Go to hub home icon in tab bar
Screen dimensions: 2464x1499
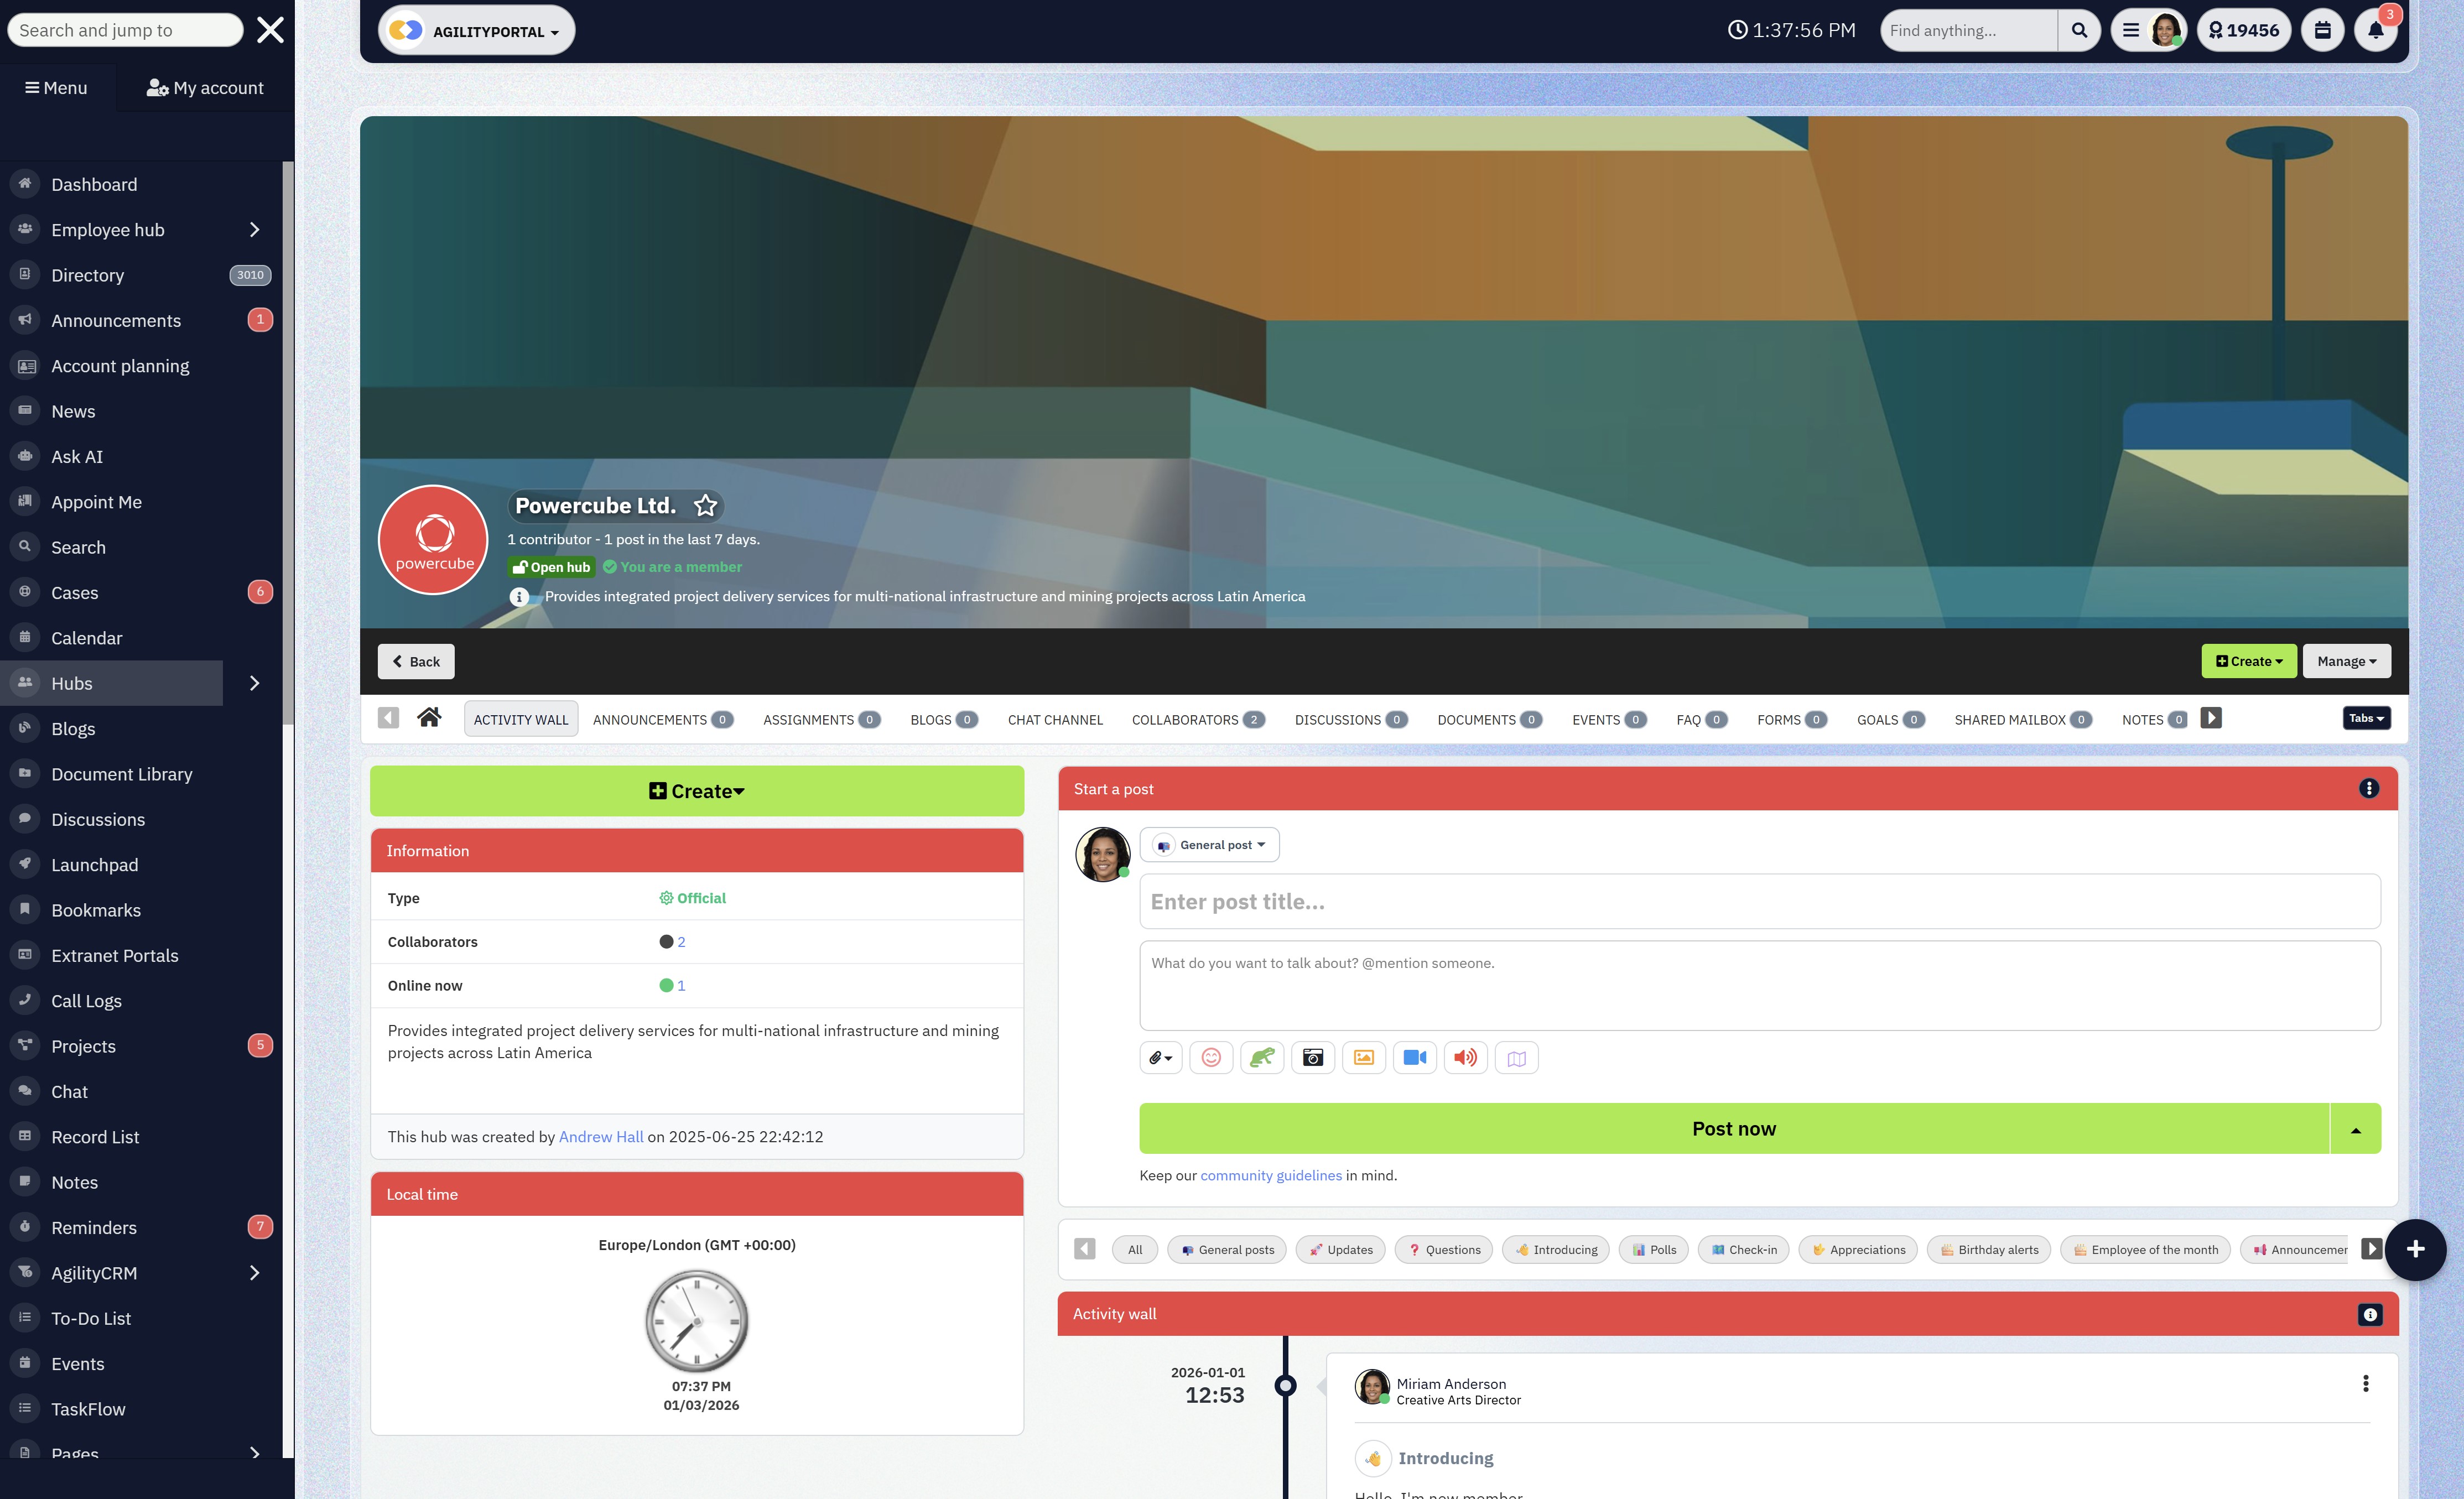[x=429, y=718]
